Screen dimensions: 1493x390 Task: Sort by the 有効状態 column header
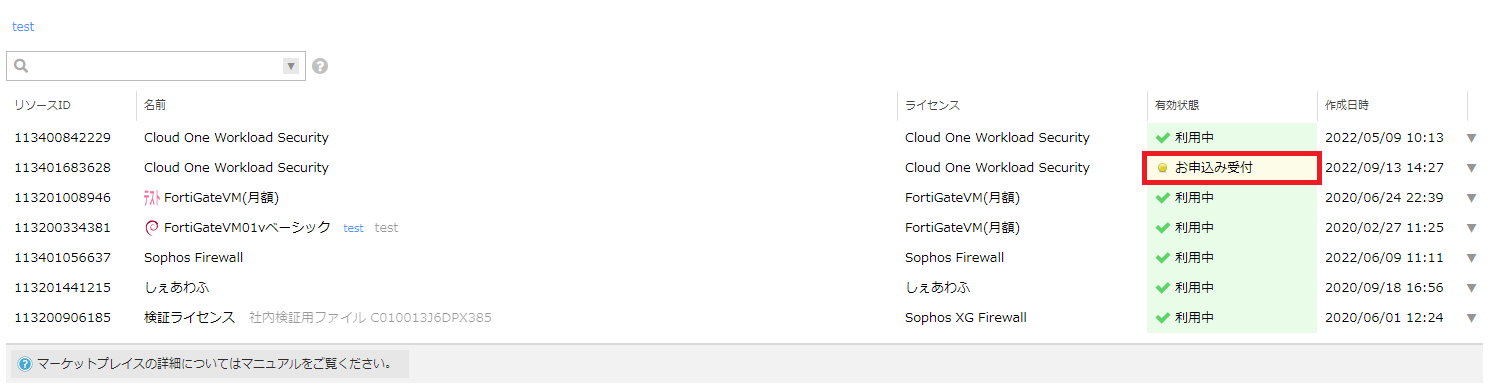[x=1176, y=105]
